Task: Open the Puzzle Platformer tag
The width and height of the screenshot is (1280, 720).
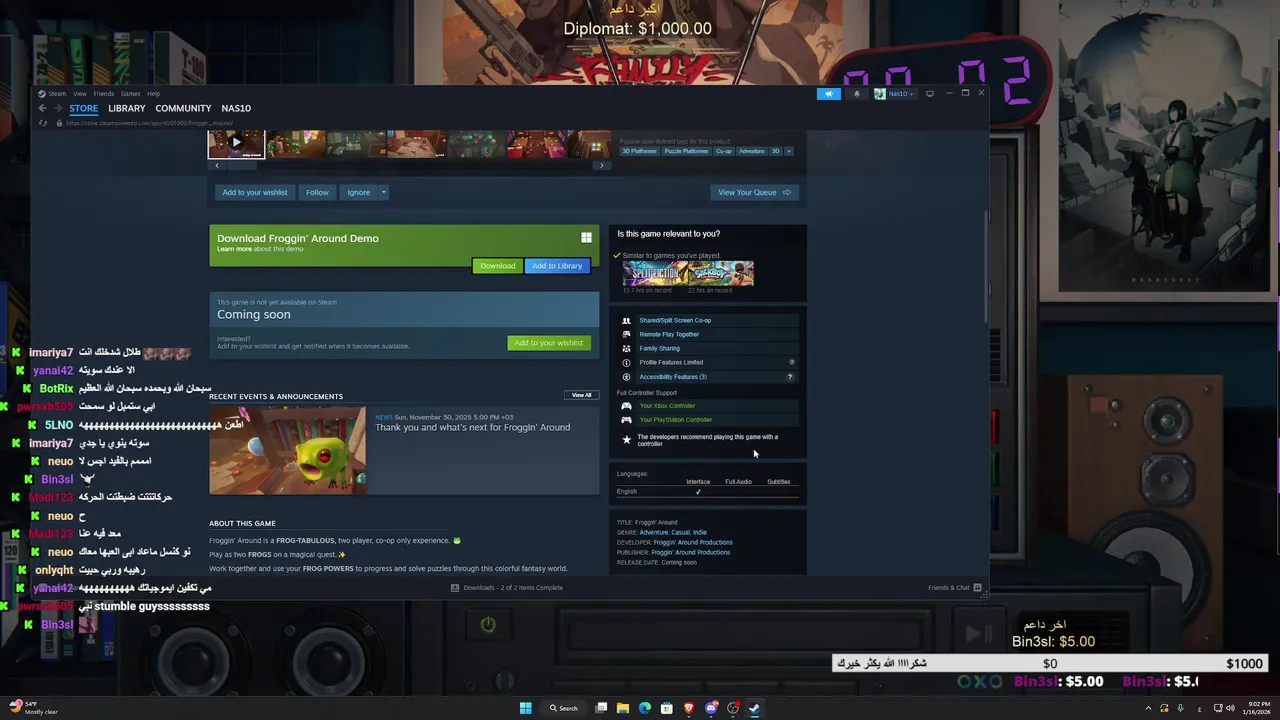Action: pos(687,151)
